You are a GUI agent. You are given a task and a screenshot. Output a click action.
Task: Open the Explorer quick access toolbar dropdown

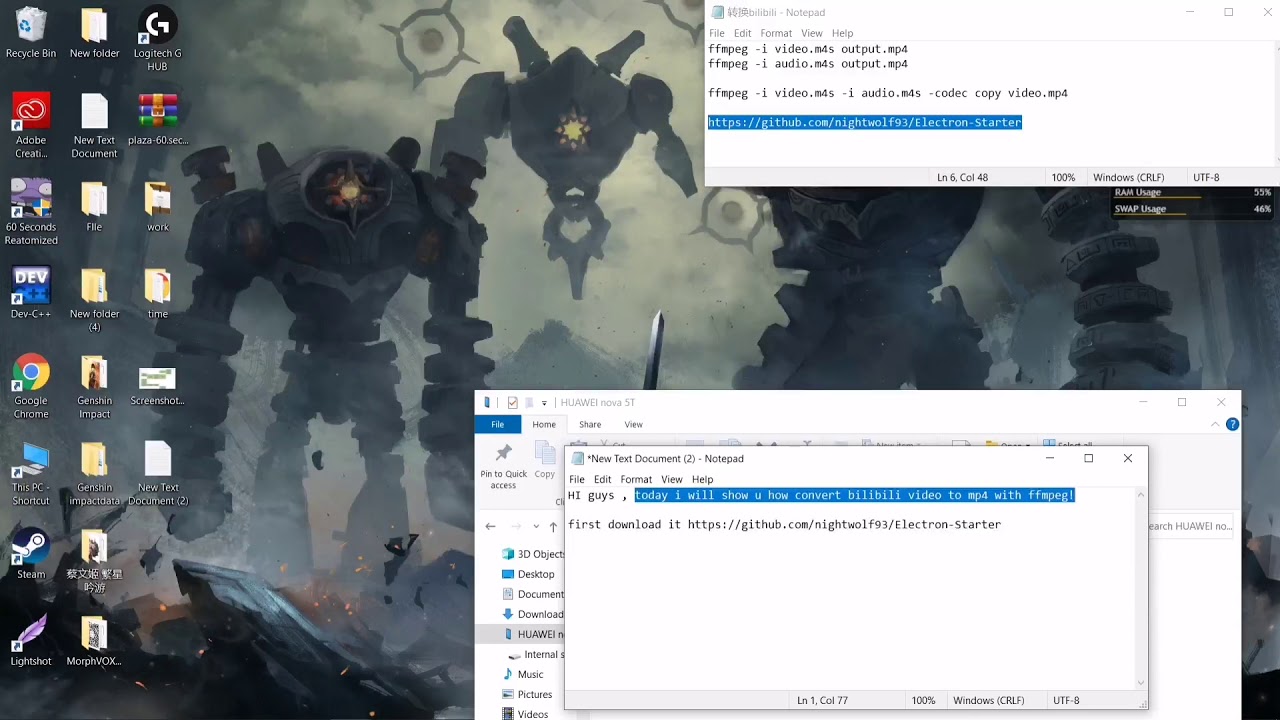point(545,403)
